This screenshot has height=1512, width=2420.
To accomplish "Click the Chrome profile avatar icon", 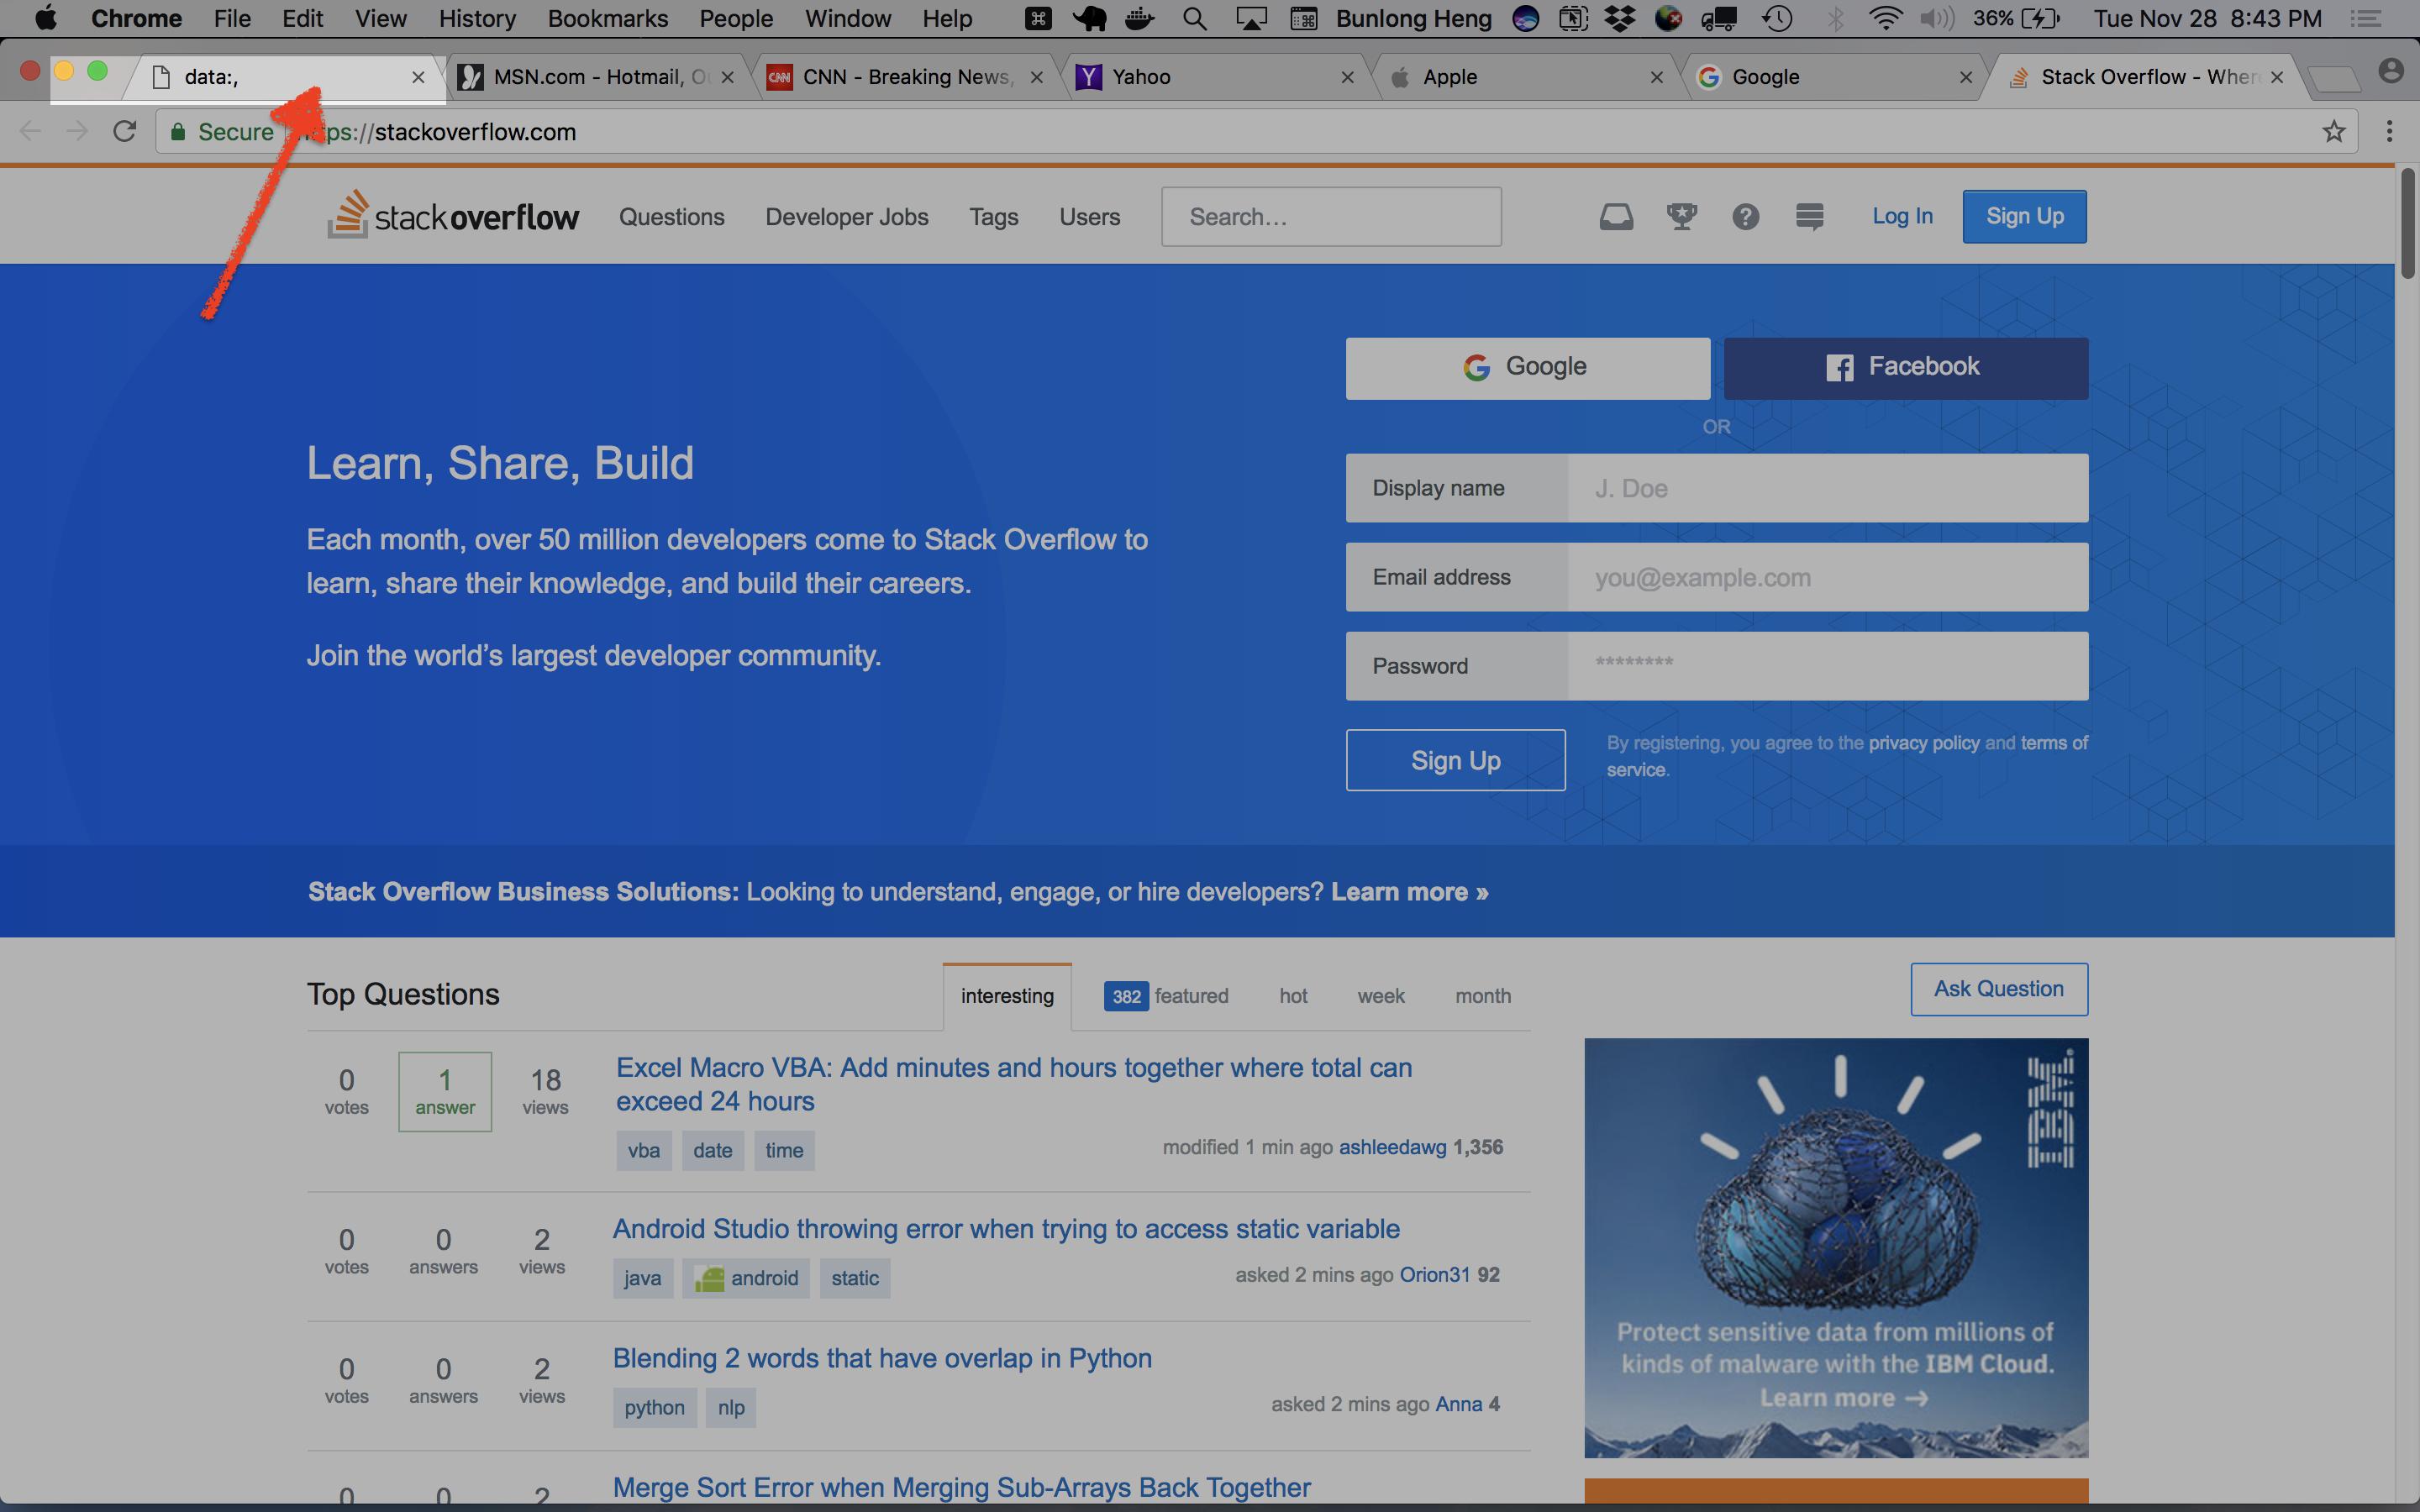I will pyautogui.click(x=2391, y=71).
